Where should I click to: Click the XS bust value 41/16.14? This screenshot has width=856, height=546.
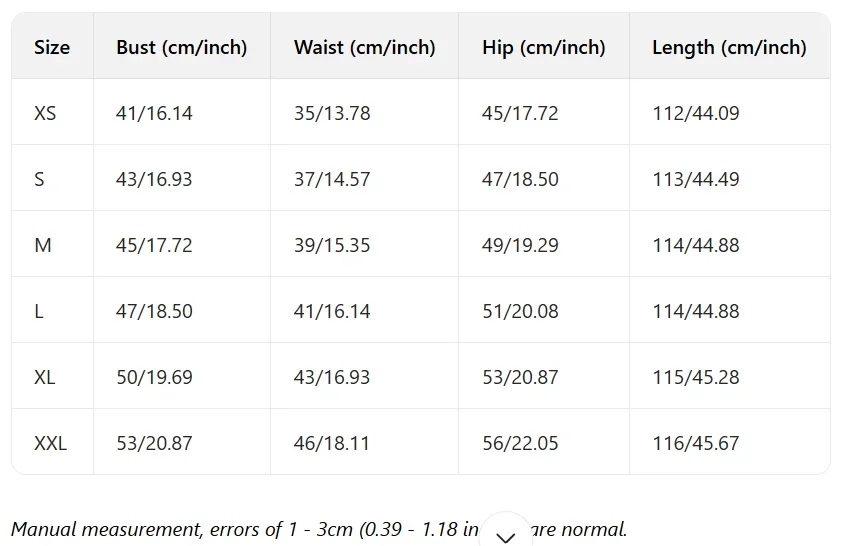154,113
